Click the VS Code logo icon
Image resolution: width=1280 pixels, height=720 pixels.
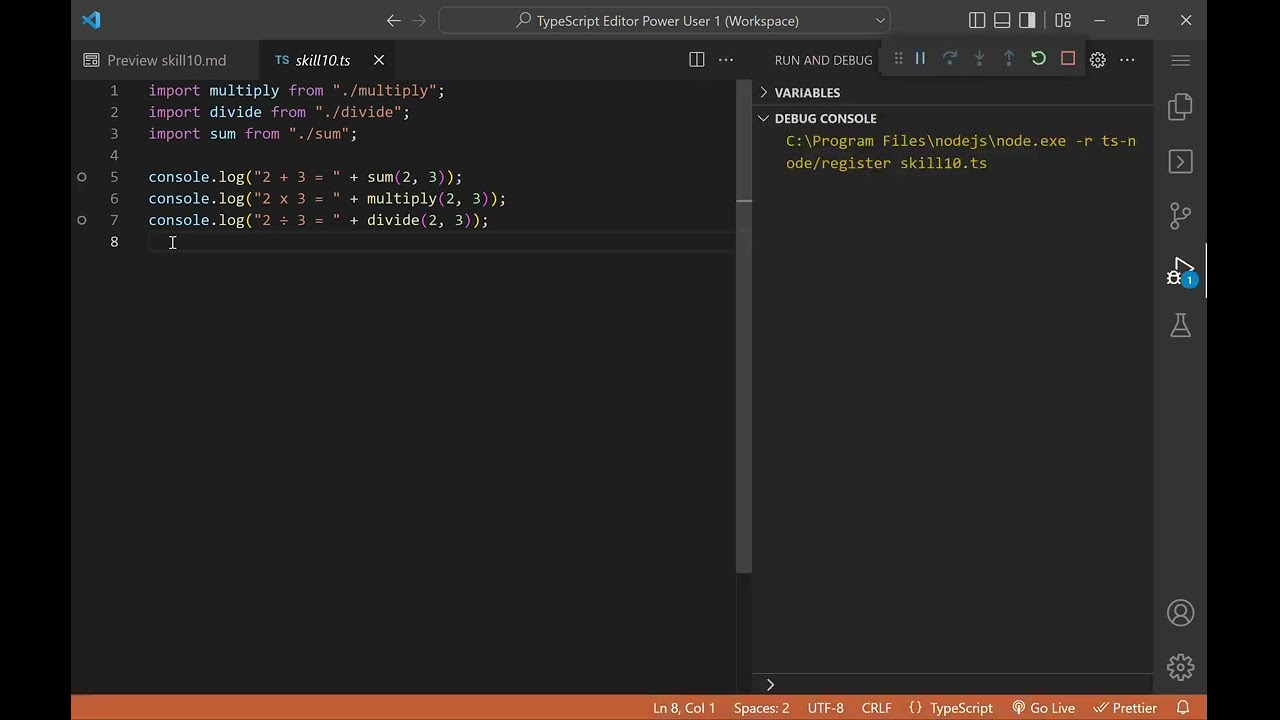coord(91,20)
